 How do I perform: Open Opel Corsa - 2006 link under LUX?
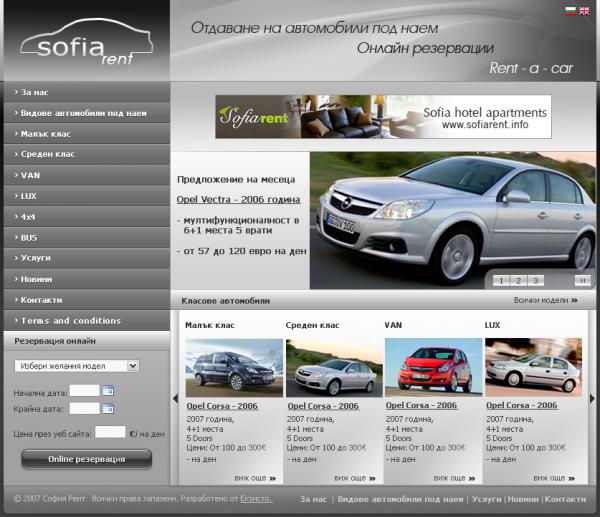coord(522,405)
